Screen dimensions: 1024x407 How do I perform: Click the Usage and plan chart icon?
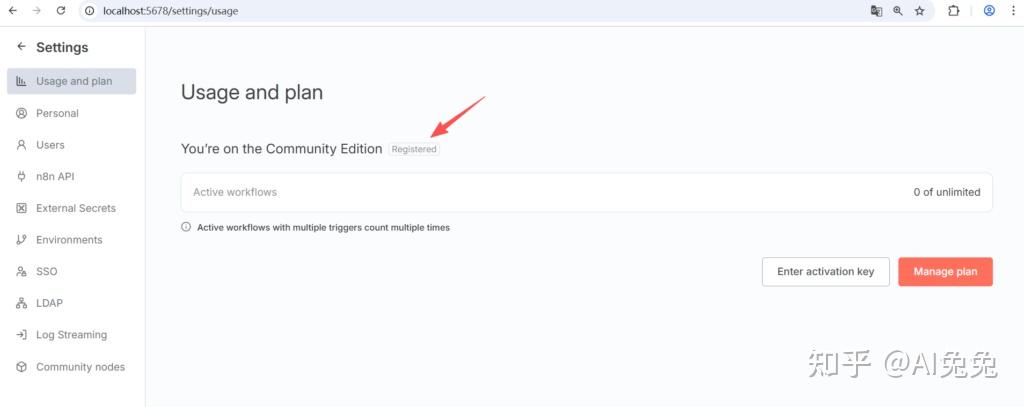click(x=22, y=81)
